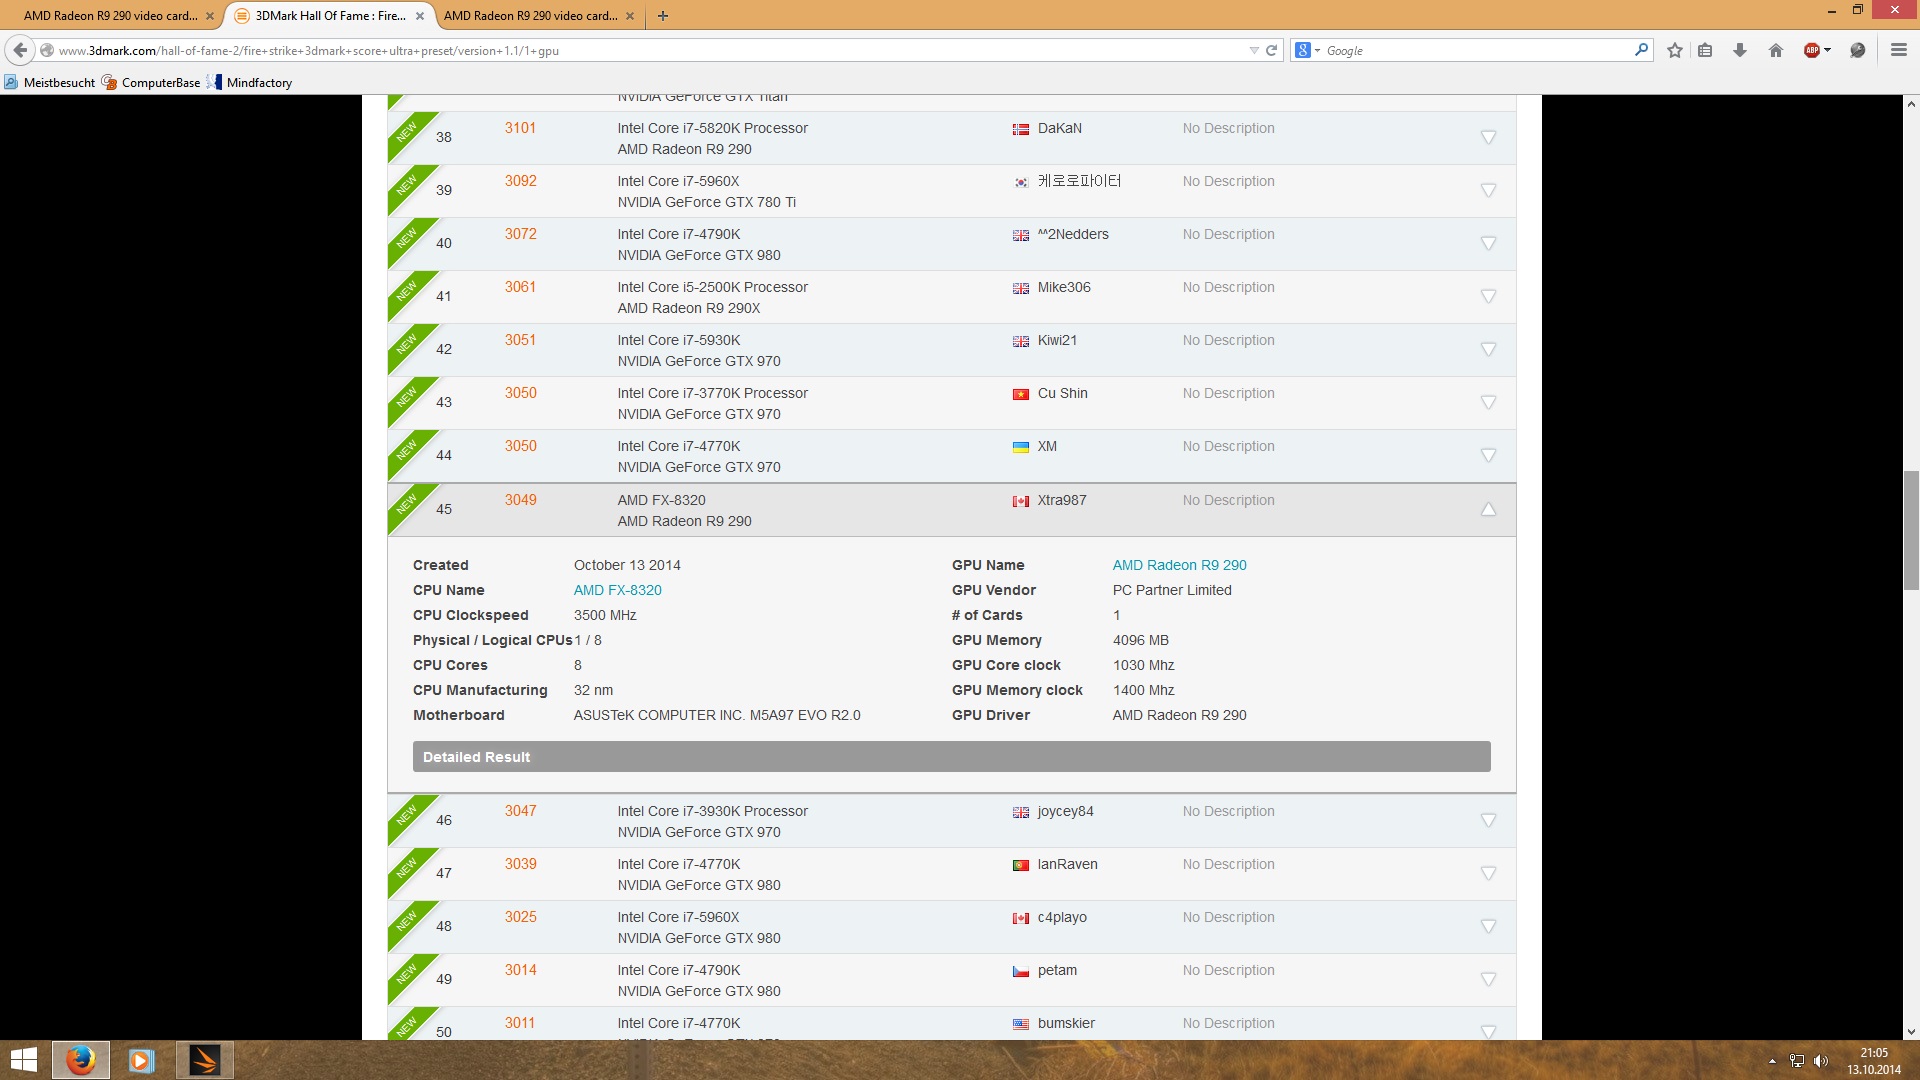Image resolution: width=1920 pixels, height=1080 pixels.
Task: Click the browser back arrow button
Action: click(x=20, y=50)
